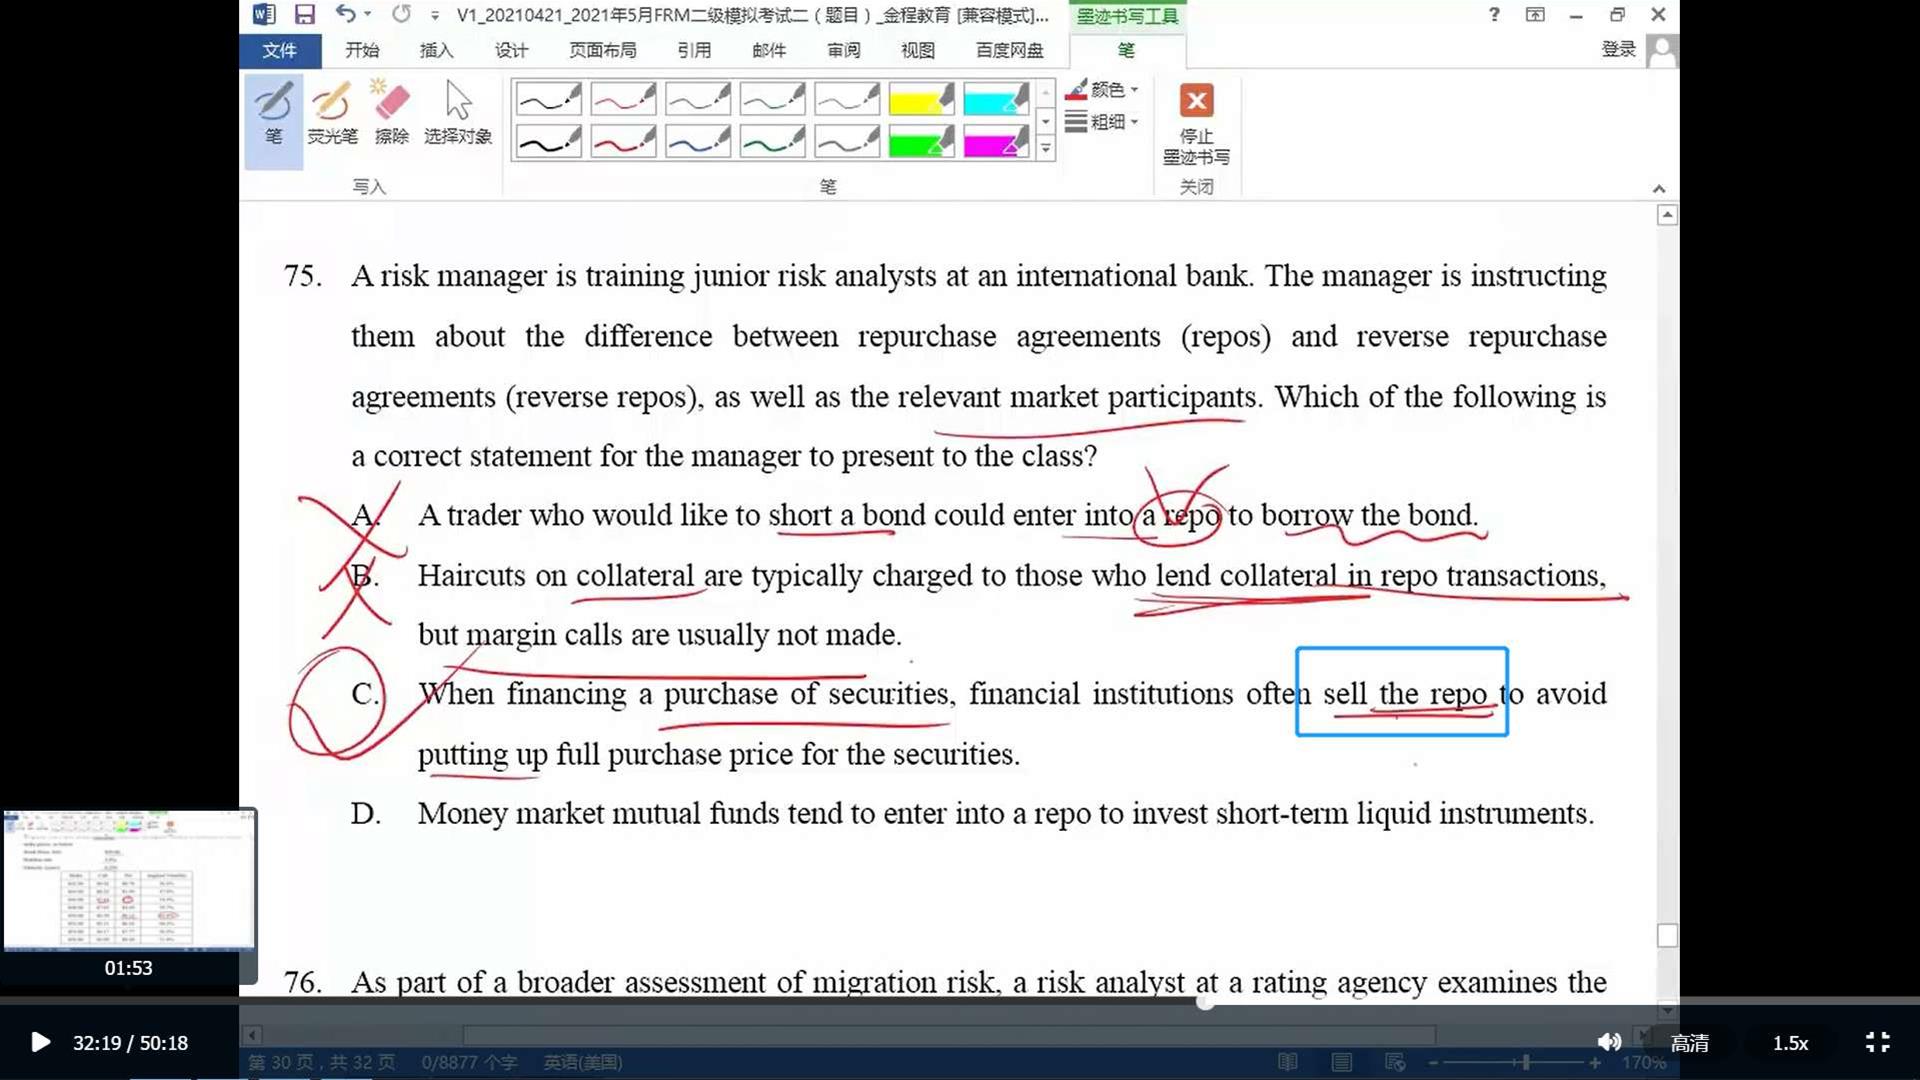Pick the red pen in top row

(x=623, y=99)
